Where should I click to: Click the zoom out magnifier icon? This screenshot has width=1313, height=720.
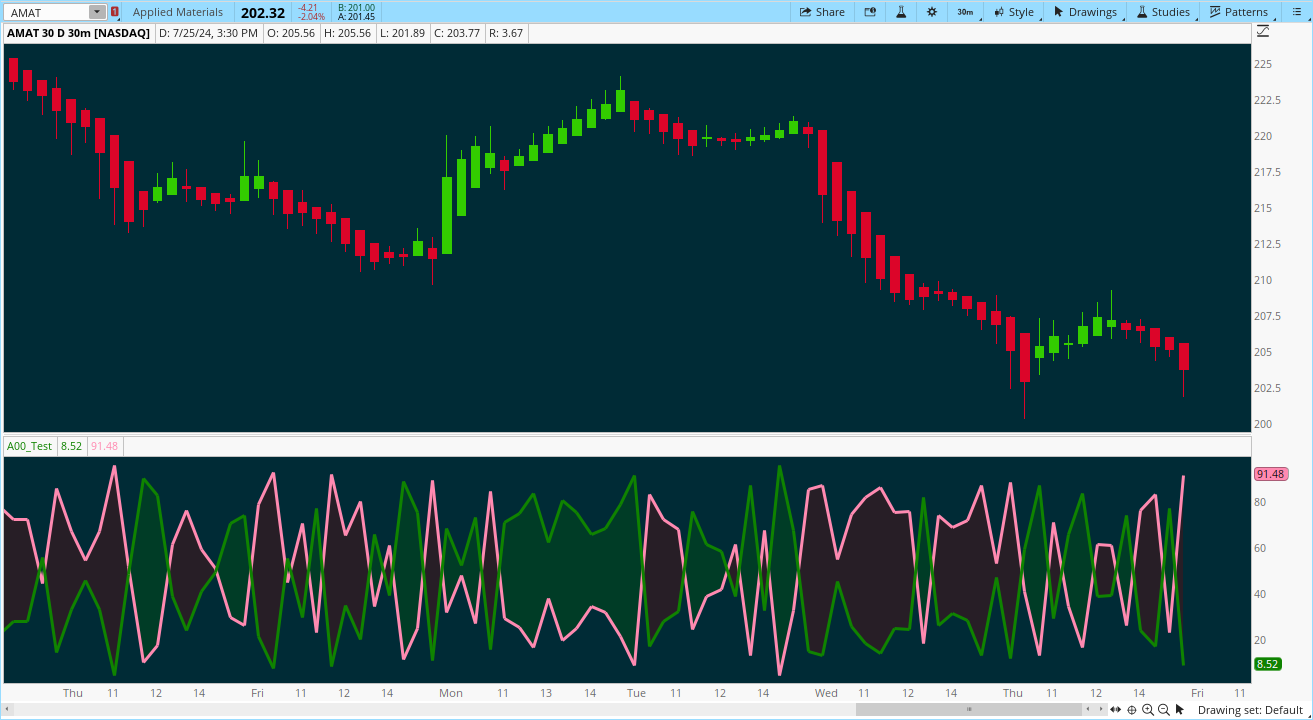[x=1163, y=709]
